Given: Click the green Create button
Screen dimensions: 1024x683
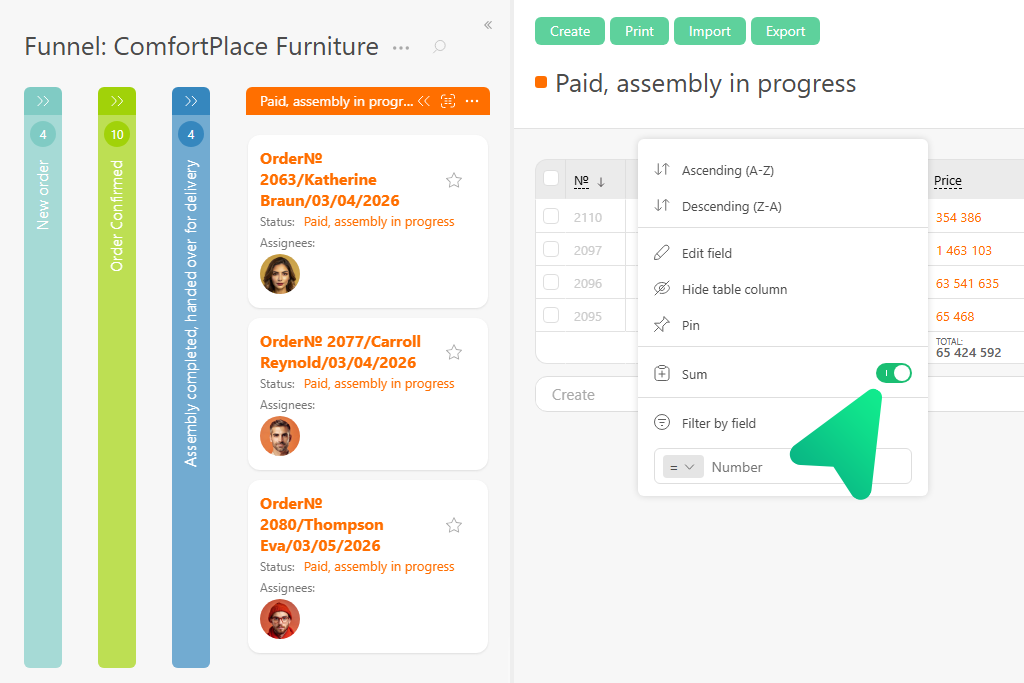Looking at the screenshot, I should 569,31.
